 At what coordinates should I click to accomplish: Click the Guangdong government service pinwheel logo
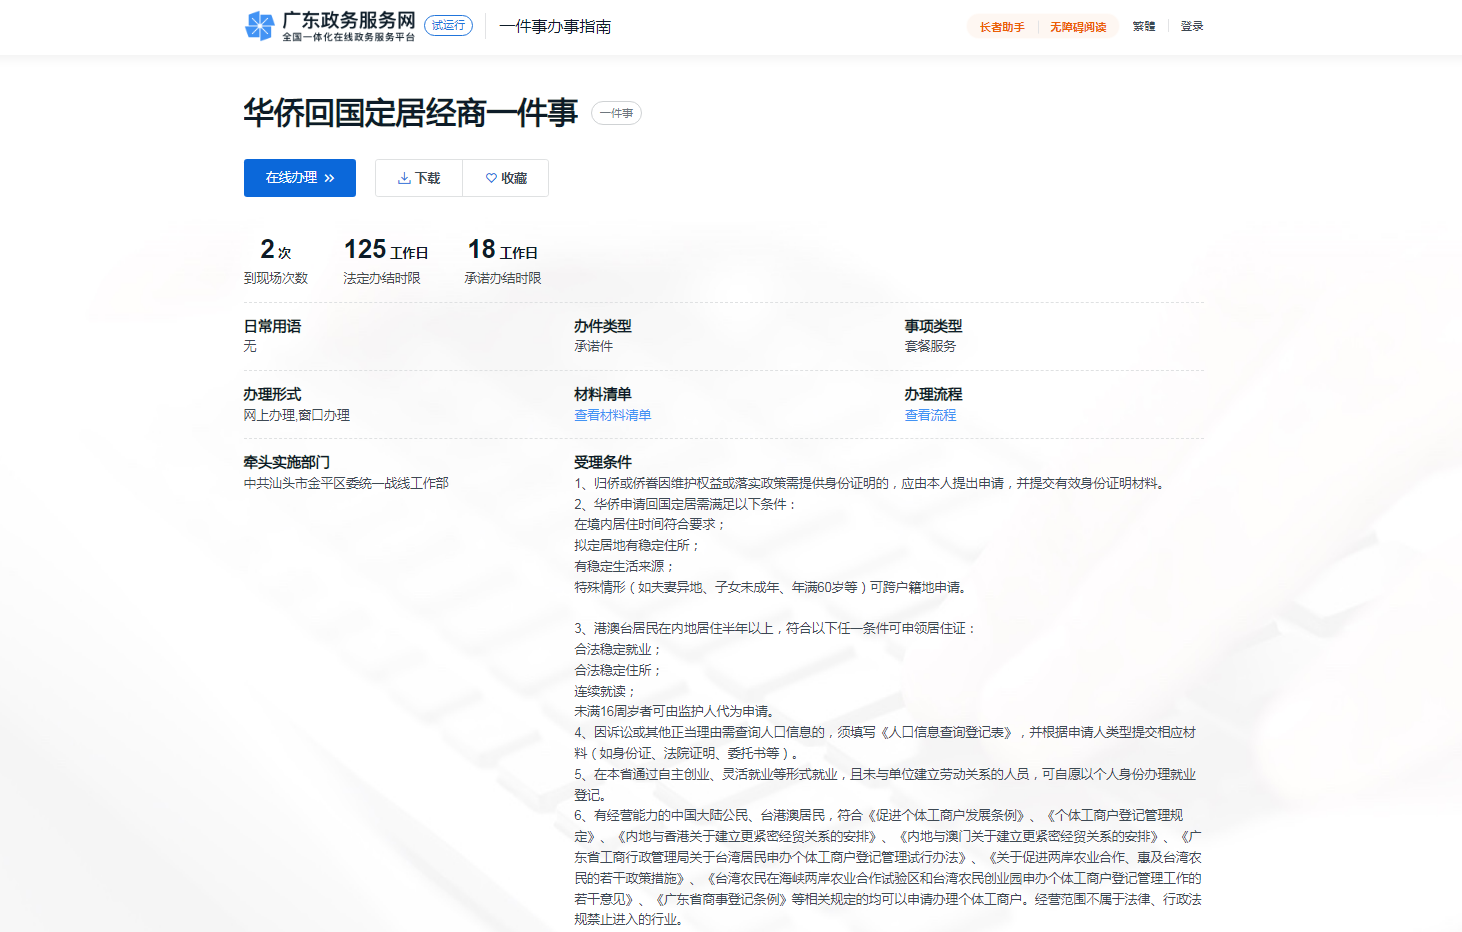point(259,26)
